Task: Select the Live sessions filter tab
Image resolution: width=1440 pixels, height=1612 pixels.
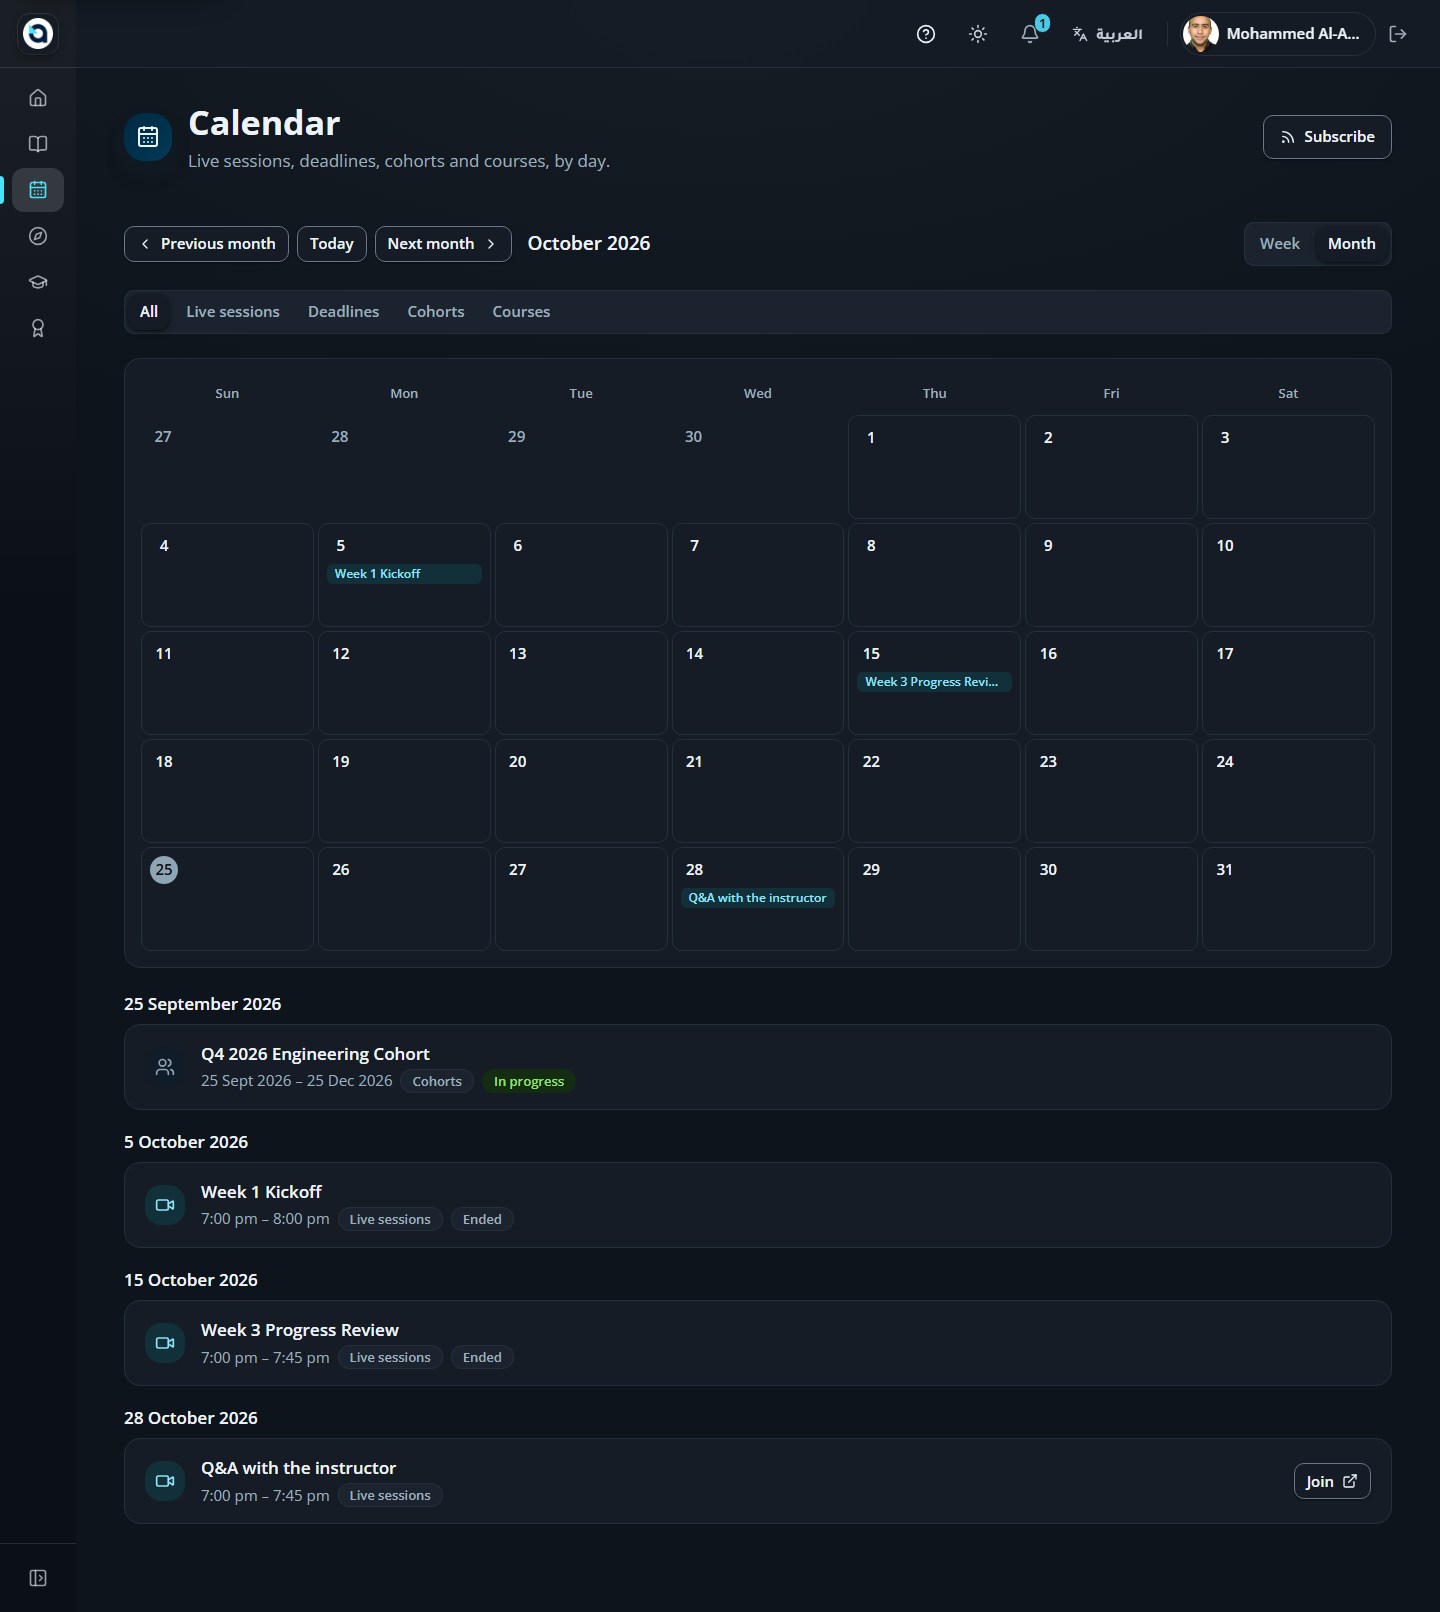Action: click(x=233, y=312)
